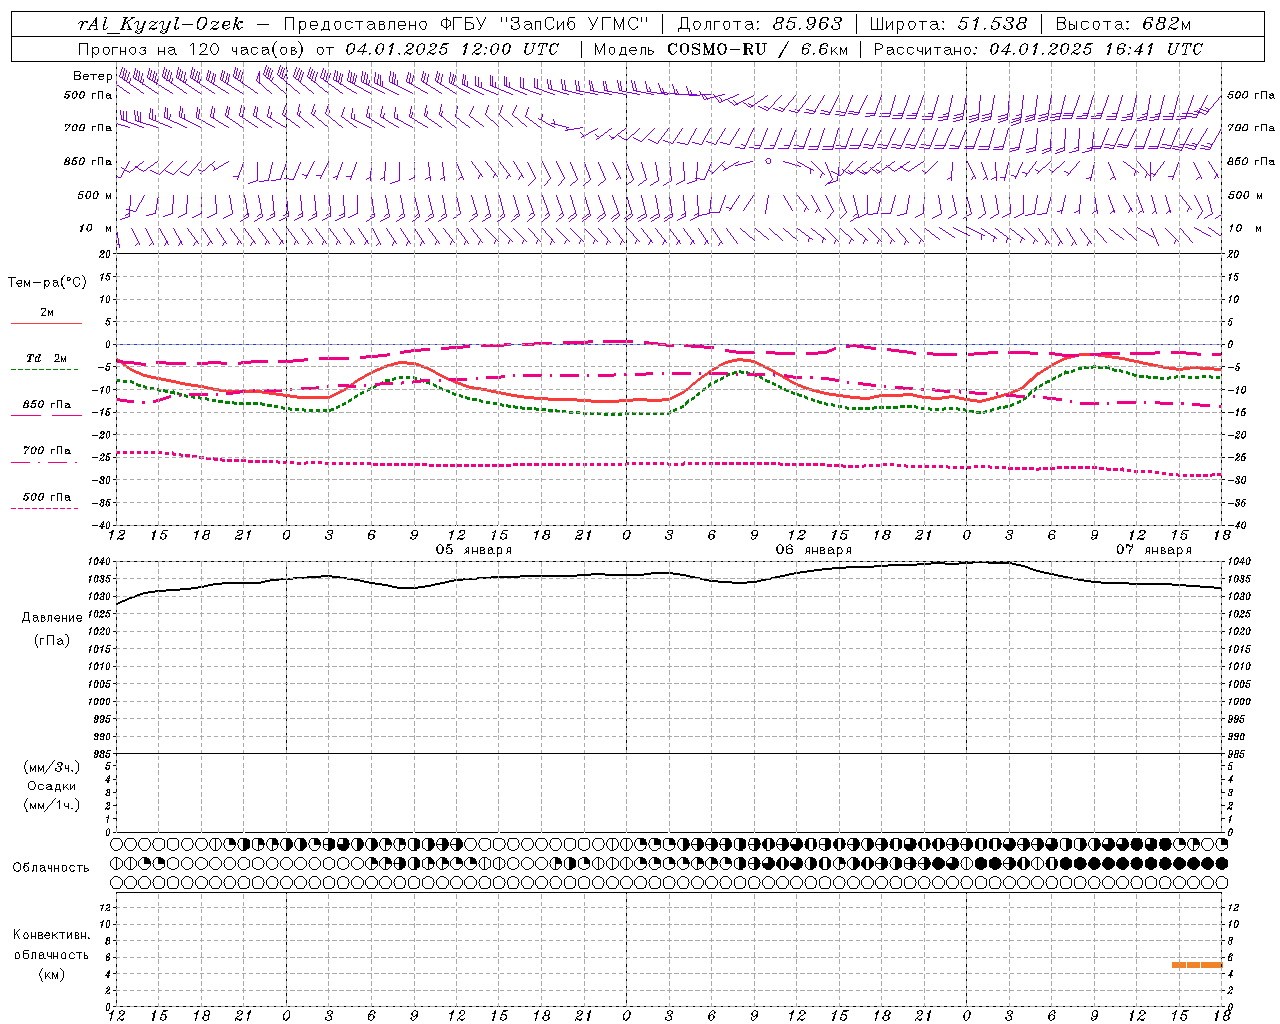Screen dimensions: 1280x1024
Task: Click the 07 января date label
Action: (1154, 550)
